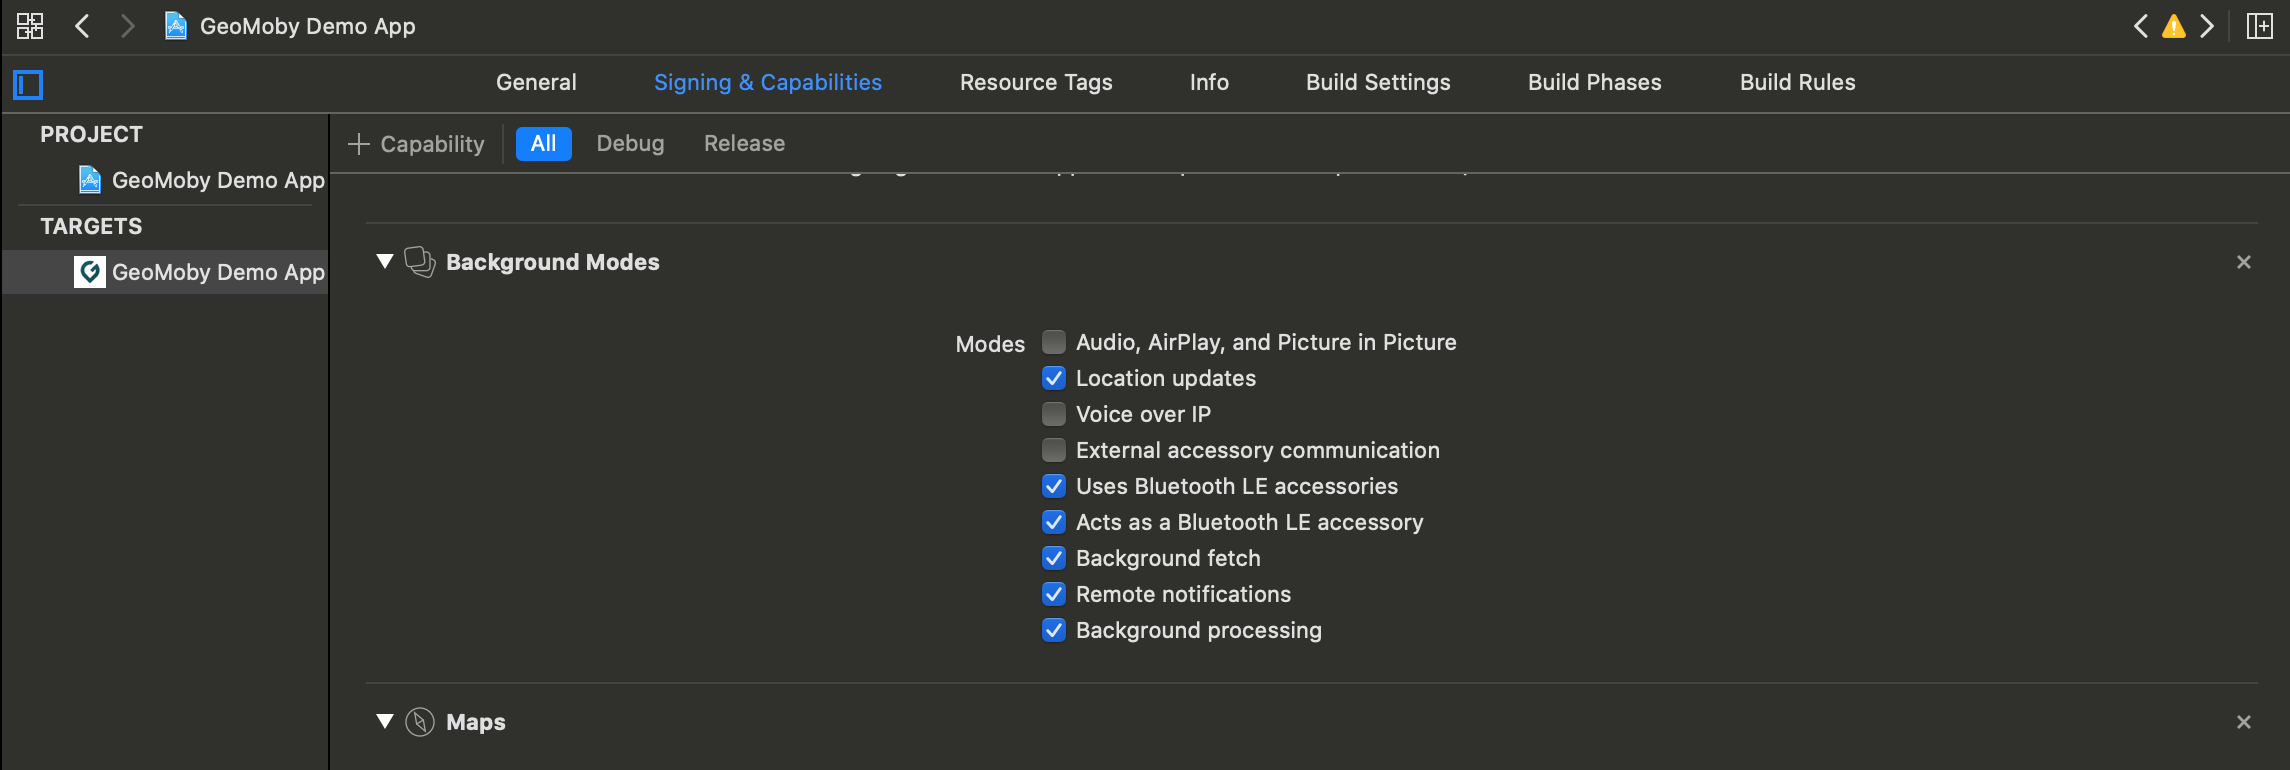Add a new Capability
The image size is (2290, 770).
coord(416,144)
